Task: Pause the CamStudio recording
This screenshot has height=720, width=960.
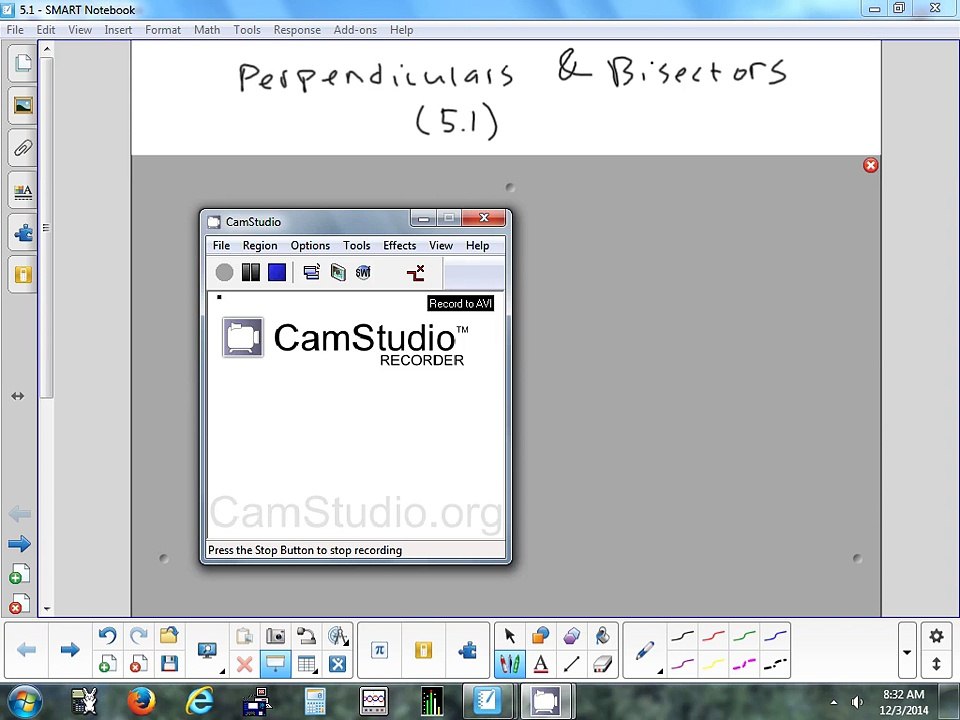Action: click(x=250, y=272)
